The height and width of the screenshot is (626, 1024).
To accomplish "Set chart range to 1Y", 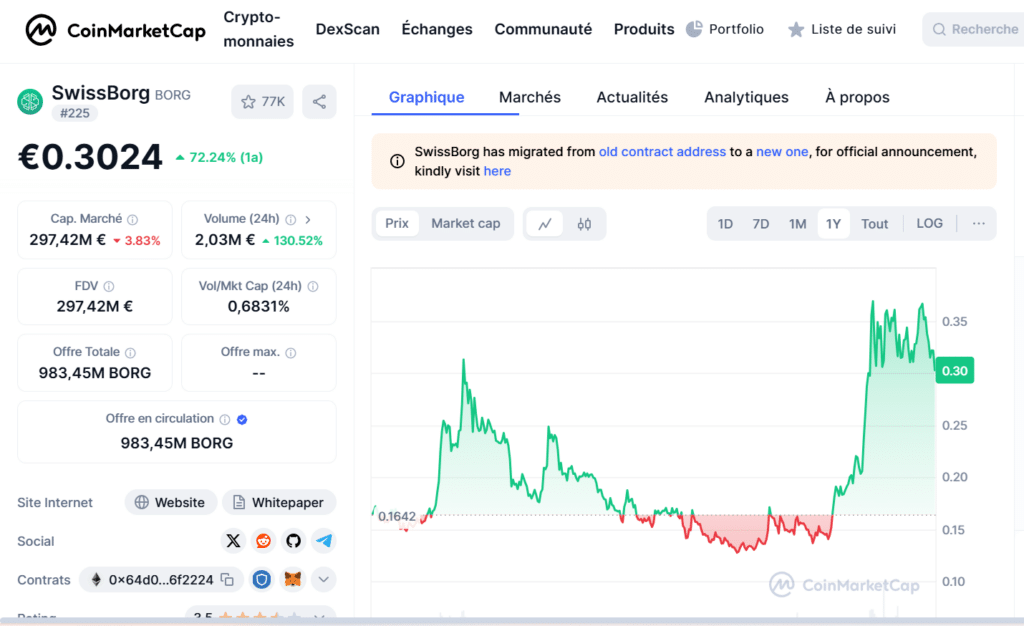I will (833, 224).
